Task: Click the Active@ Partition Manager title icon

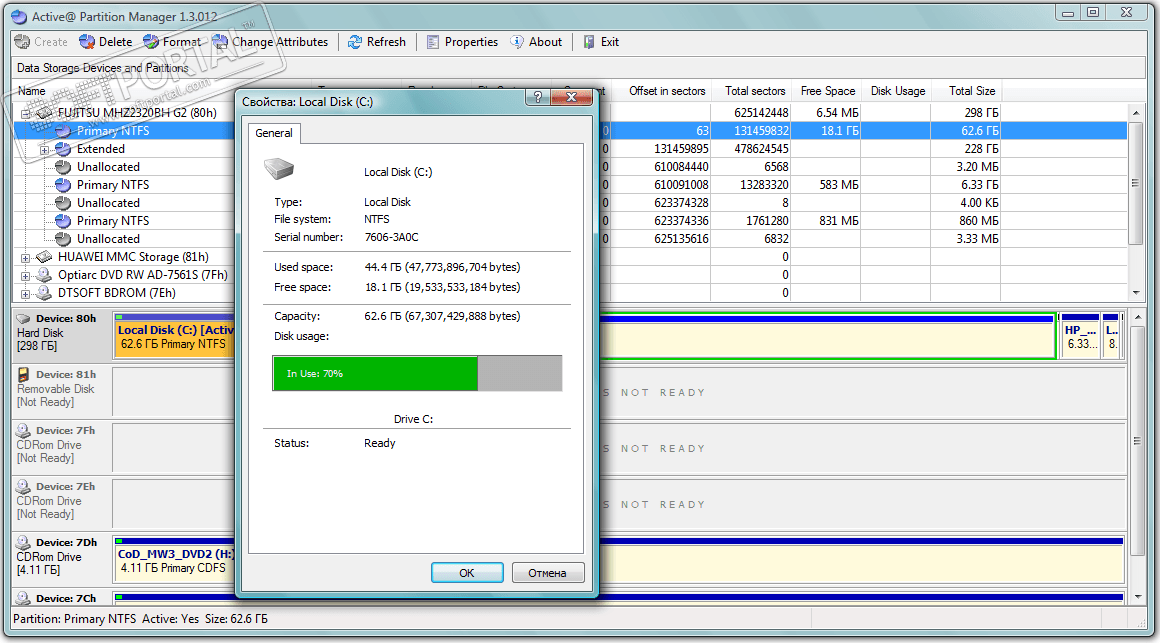Action: click(19, 16)
